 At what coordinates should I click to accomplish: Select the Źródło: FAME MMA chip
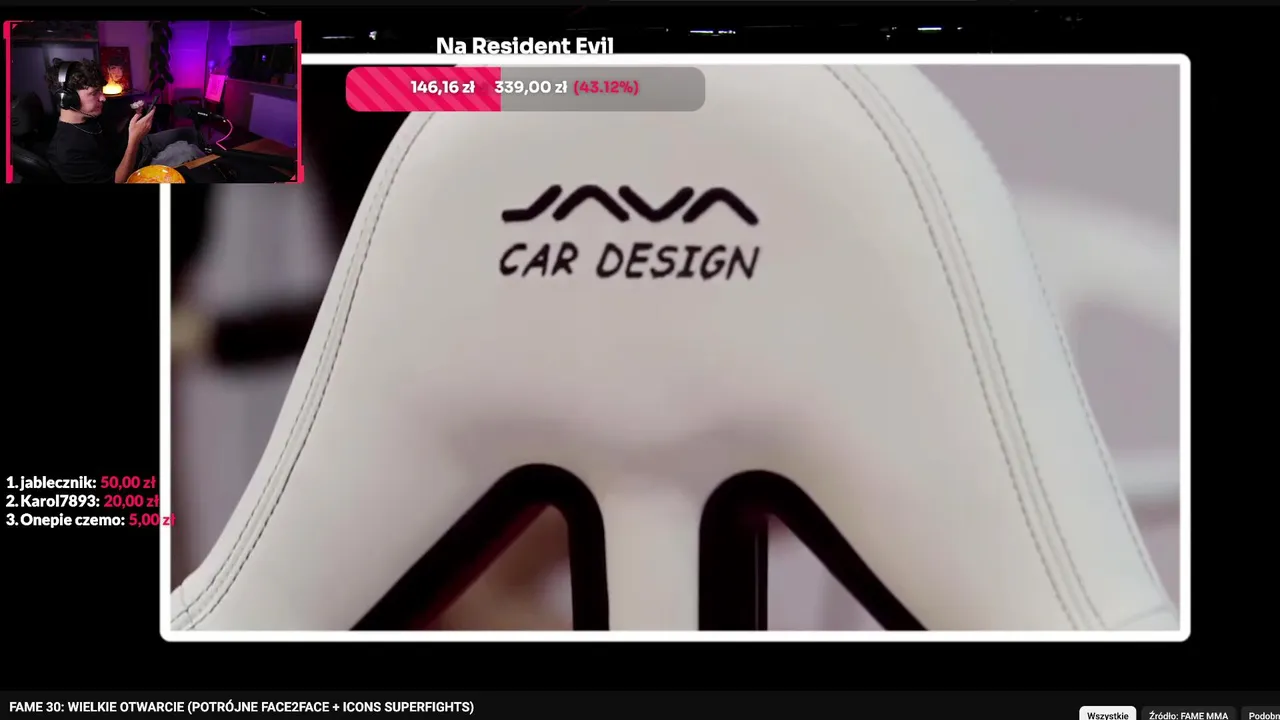[x=1188, y=714]
